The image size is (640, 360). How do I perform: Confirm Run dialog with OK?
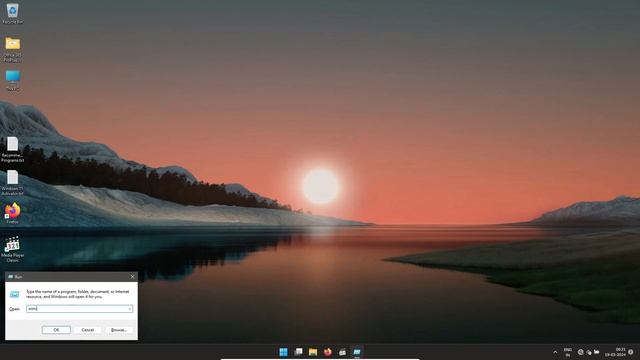[x=56, y=330]
